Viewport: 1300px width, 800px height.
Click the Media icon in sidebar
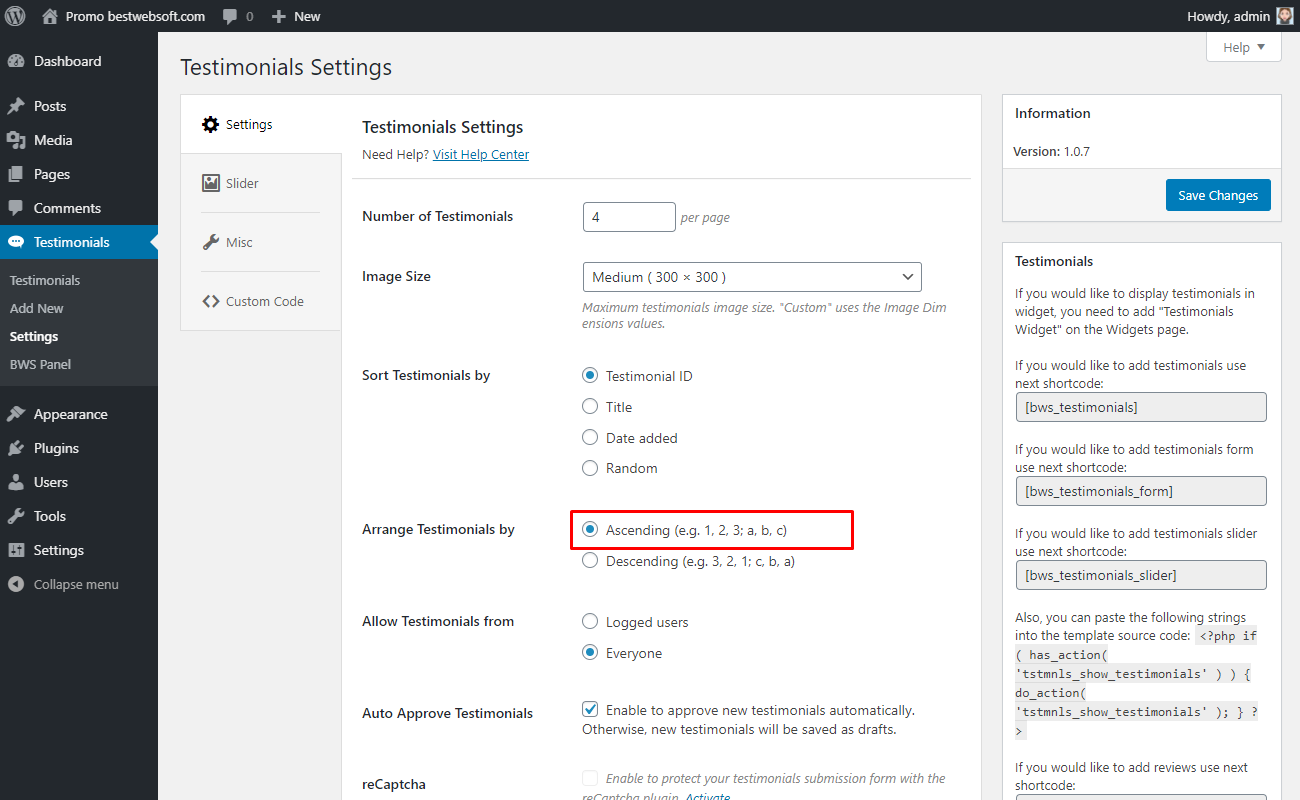tap(16, 140)
